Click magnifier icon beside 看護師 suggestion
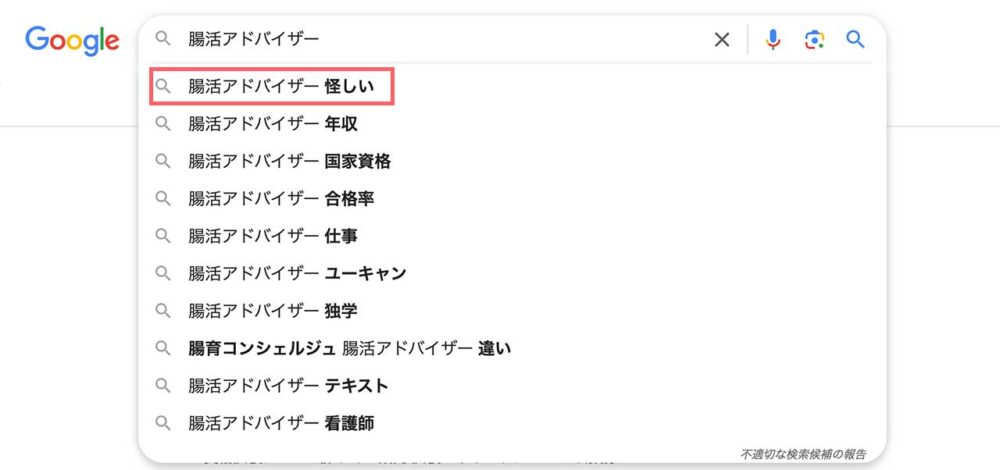Image resolution: width=1000 pixels, height=470 pixels. coord(163,423)
